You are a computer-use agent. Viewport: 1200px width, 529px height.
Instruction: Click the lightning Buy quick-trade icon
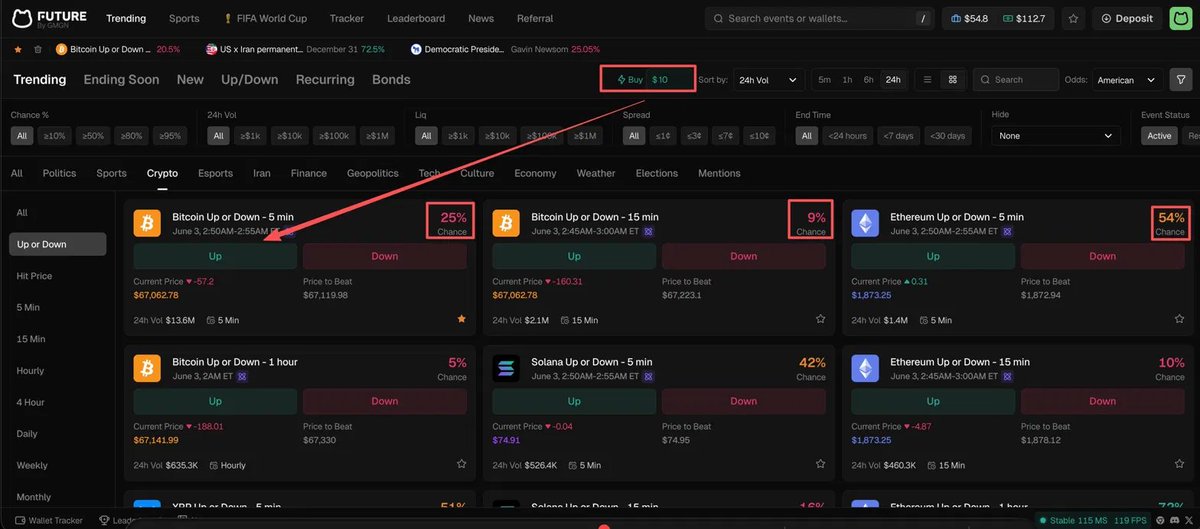tap(621, 79)
